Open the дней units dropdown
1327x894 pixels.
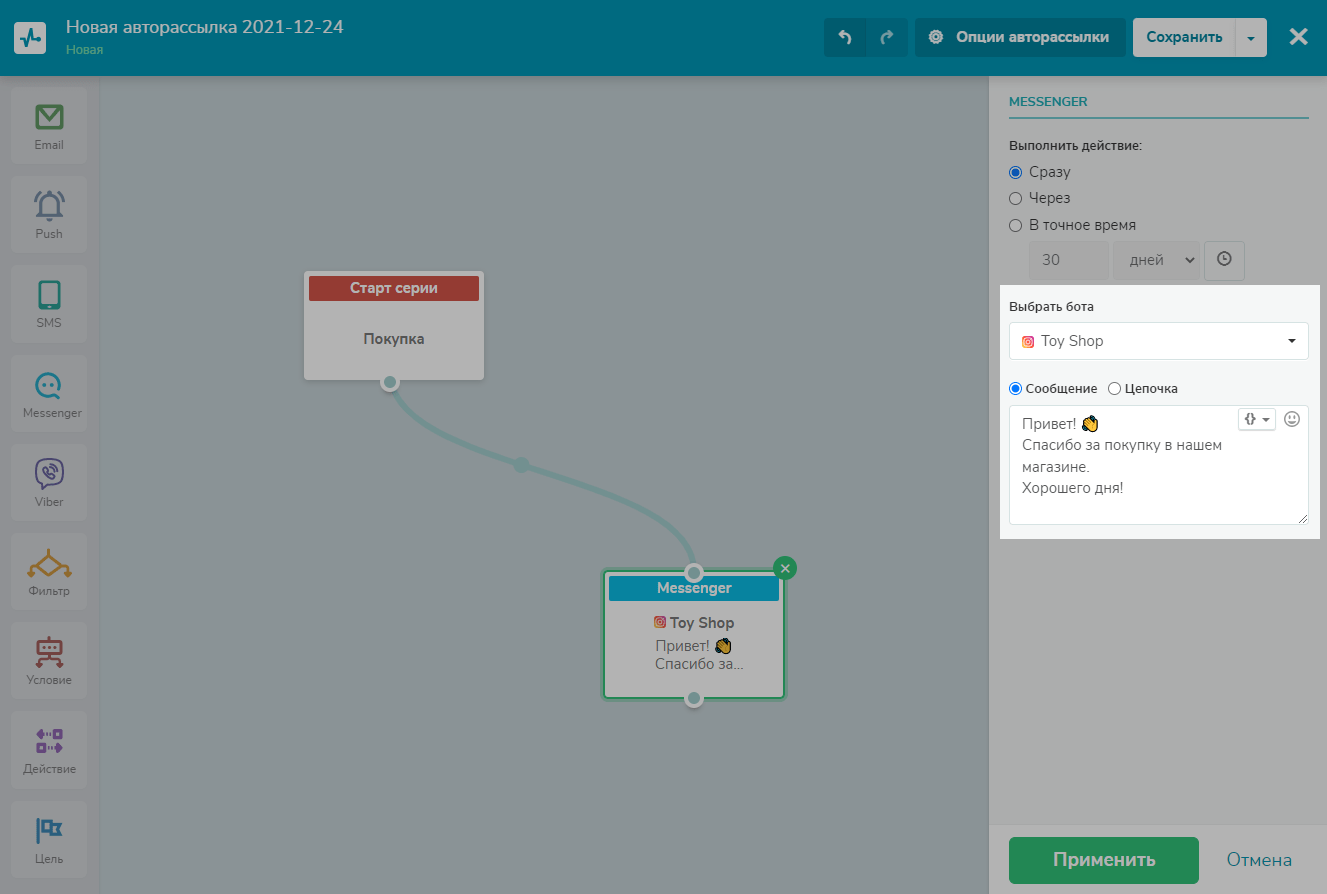coord(1156,260)
